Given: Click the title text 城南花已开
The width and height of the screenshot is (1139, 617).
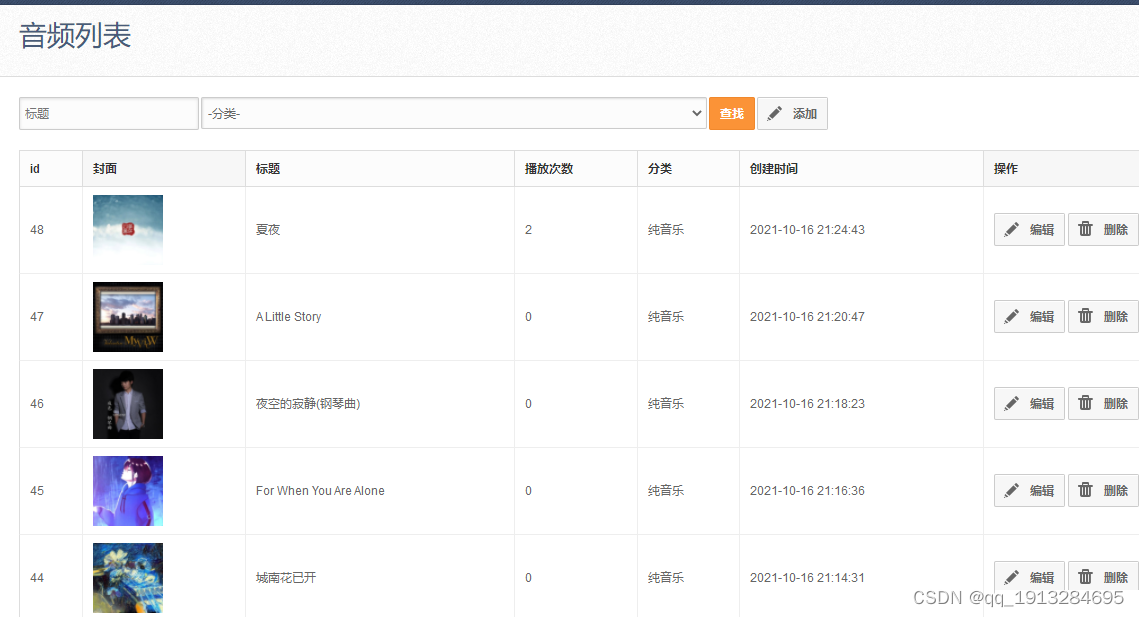Looking at the screenshot, I should click(286, 578).
